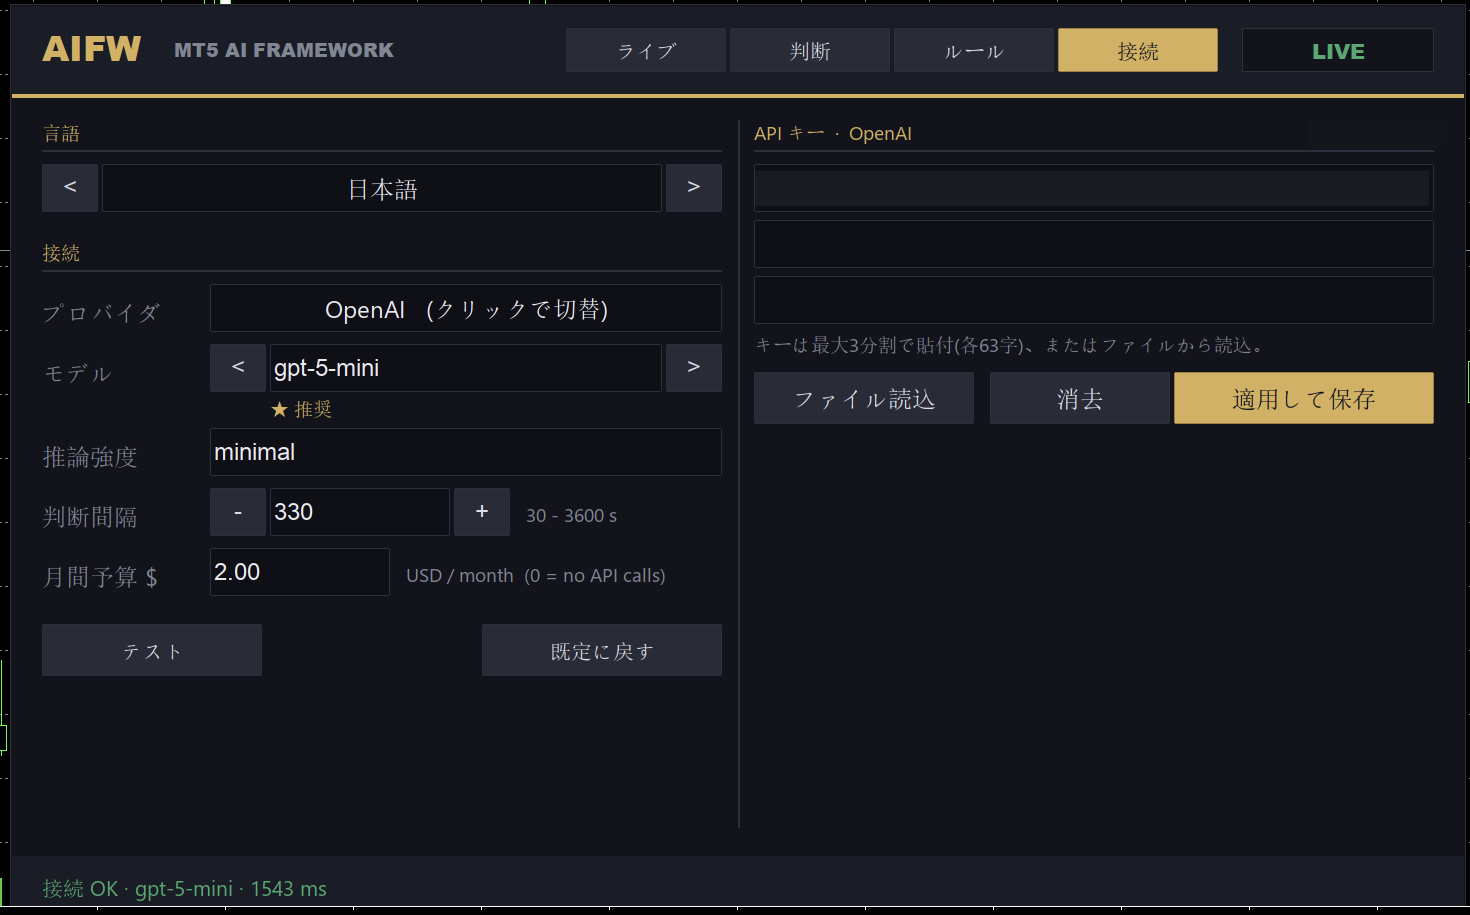Screen dimensions: 1470x915
Task: Click the モデル label
Action: [78, 373]
